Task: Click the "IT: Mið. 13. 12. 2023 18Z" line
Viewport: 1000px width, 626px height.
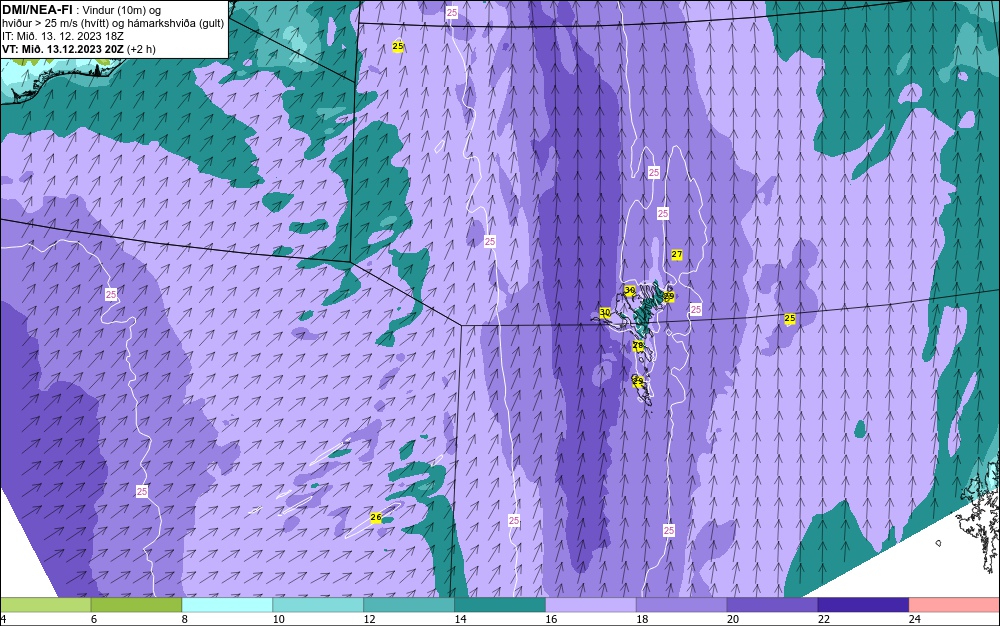Action: (x=62, y=36)
